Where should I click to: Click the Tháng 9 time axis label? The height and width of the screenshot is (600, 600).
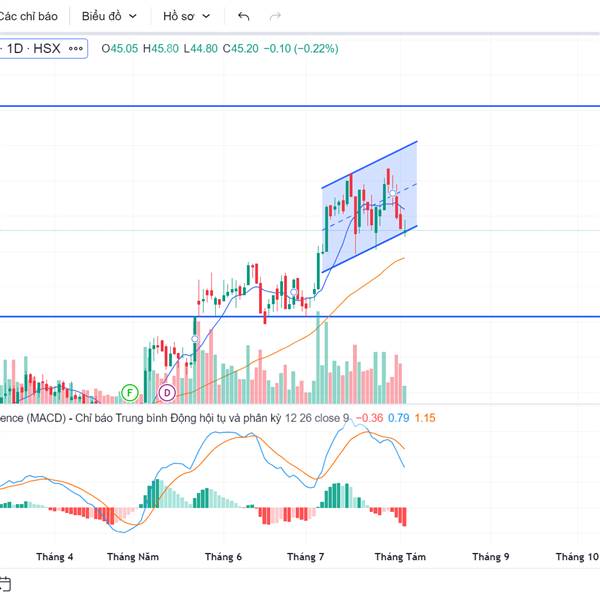491,557
